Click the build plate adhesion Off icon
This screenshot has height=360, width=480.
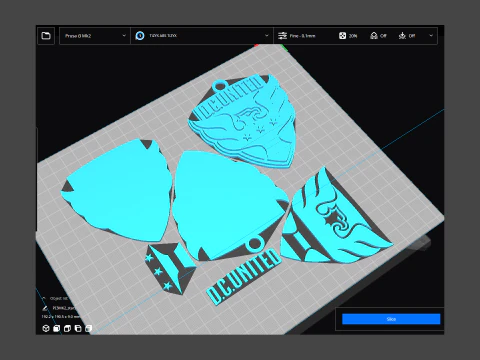coord(402,36)
